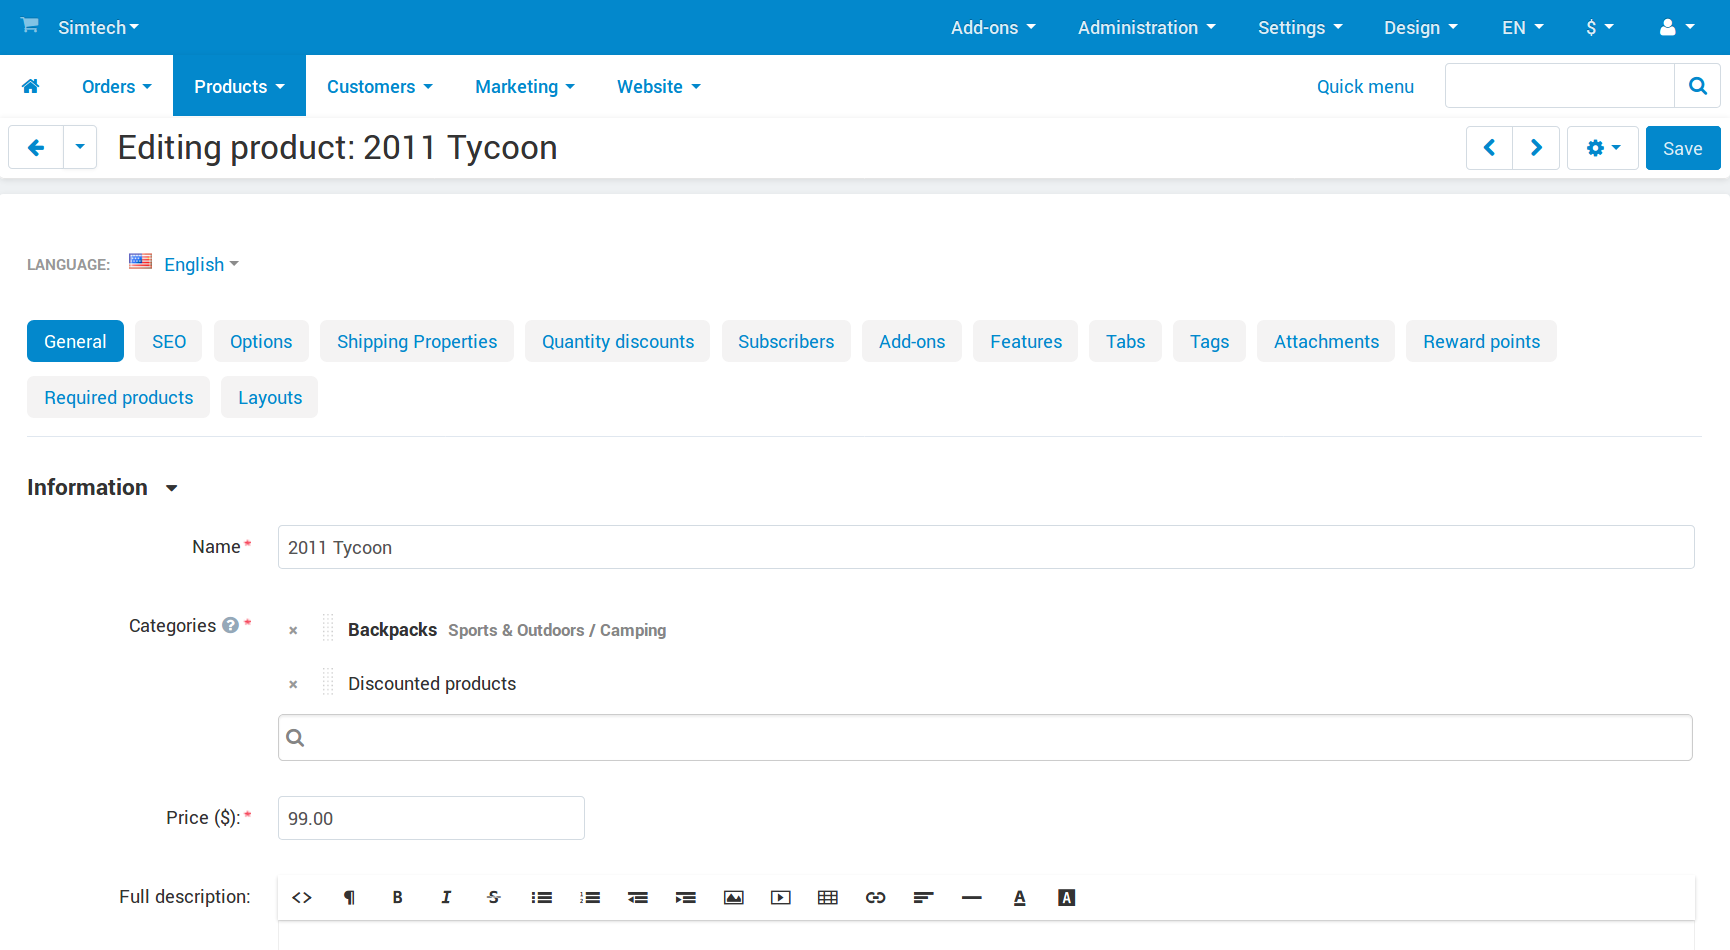The image size is (1730, 950).
Task: Grab the Backpacks category drag handle
Action: 328,629
